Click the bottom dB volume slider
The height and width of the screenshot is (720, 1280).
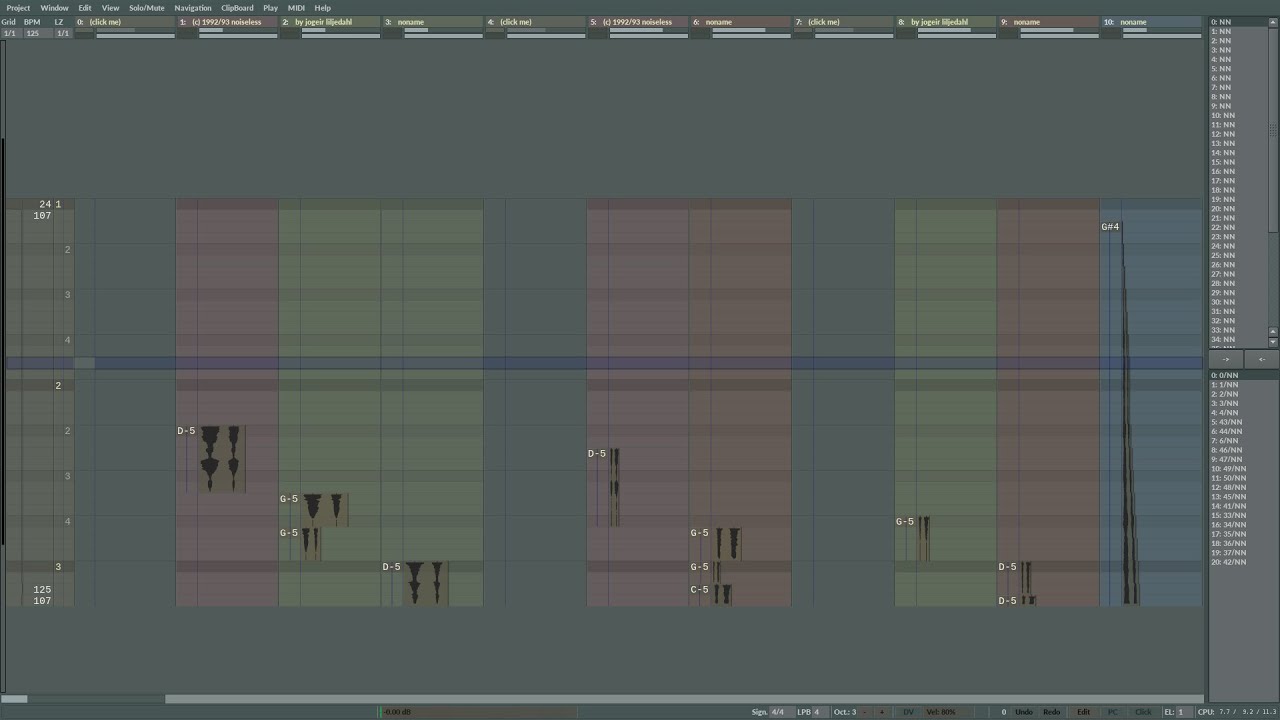478,712
